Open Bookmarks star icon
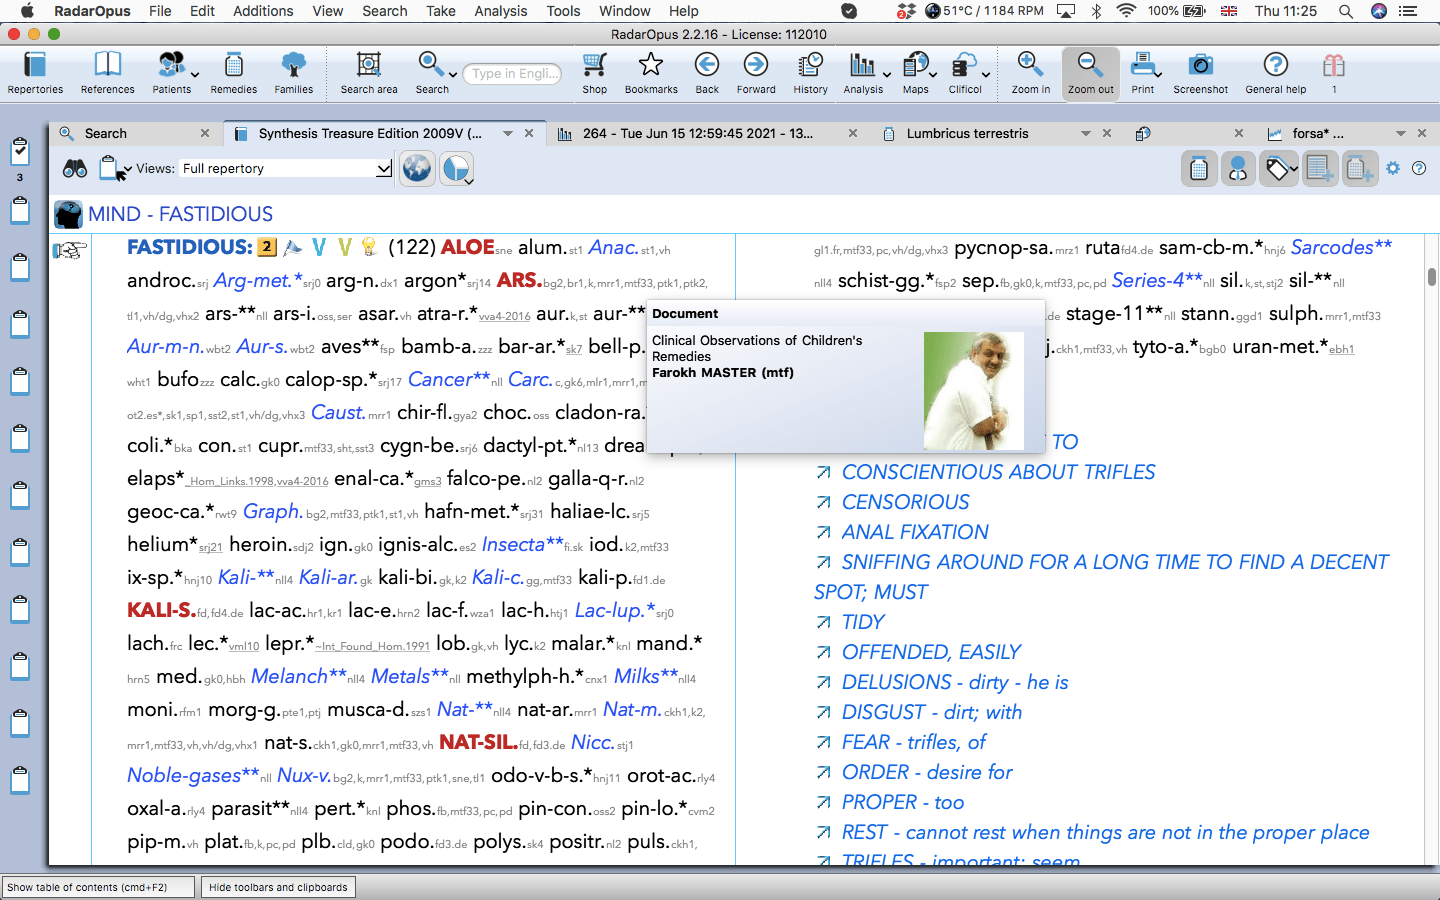The image size is (1440, 900). (x=651, y=73)
